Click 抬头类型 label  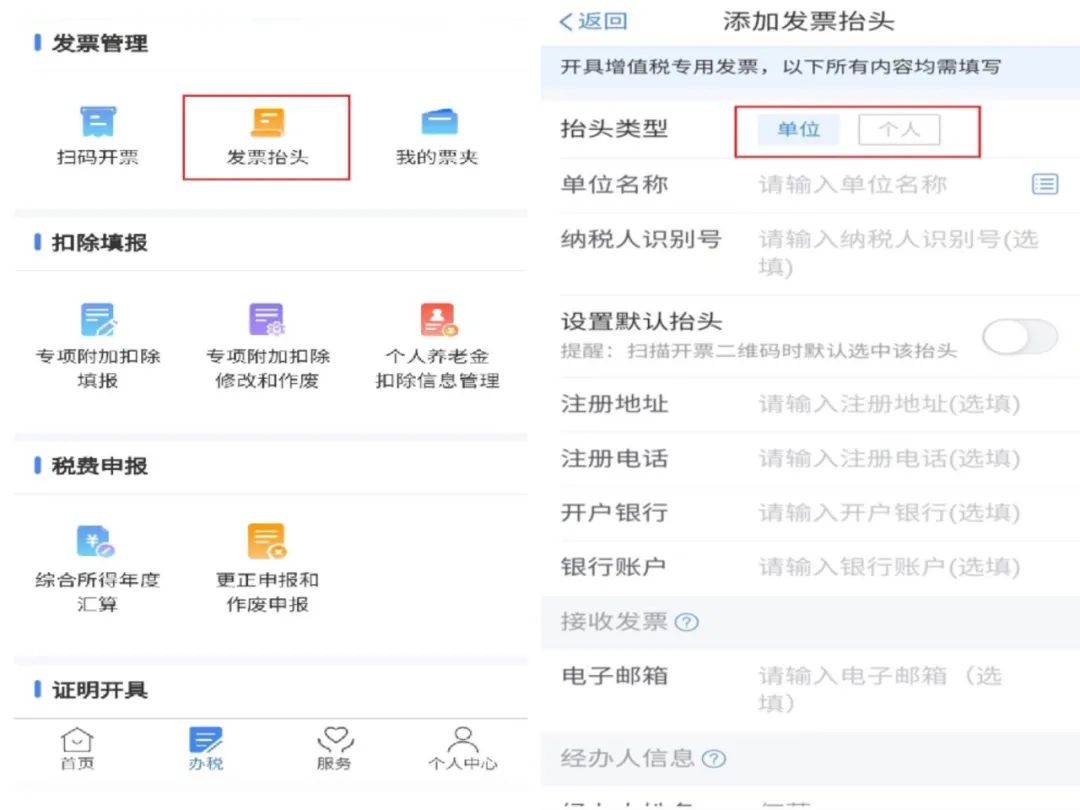point(614,129)
